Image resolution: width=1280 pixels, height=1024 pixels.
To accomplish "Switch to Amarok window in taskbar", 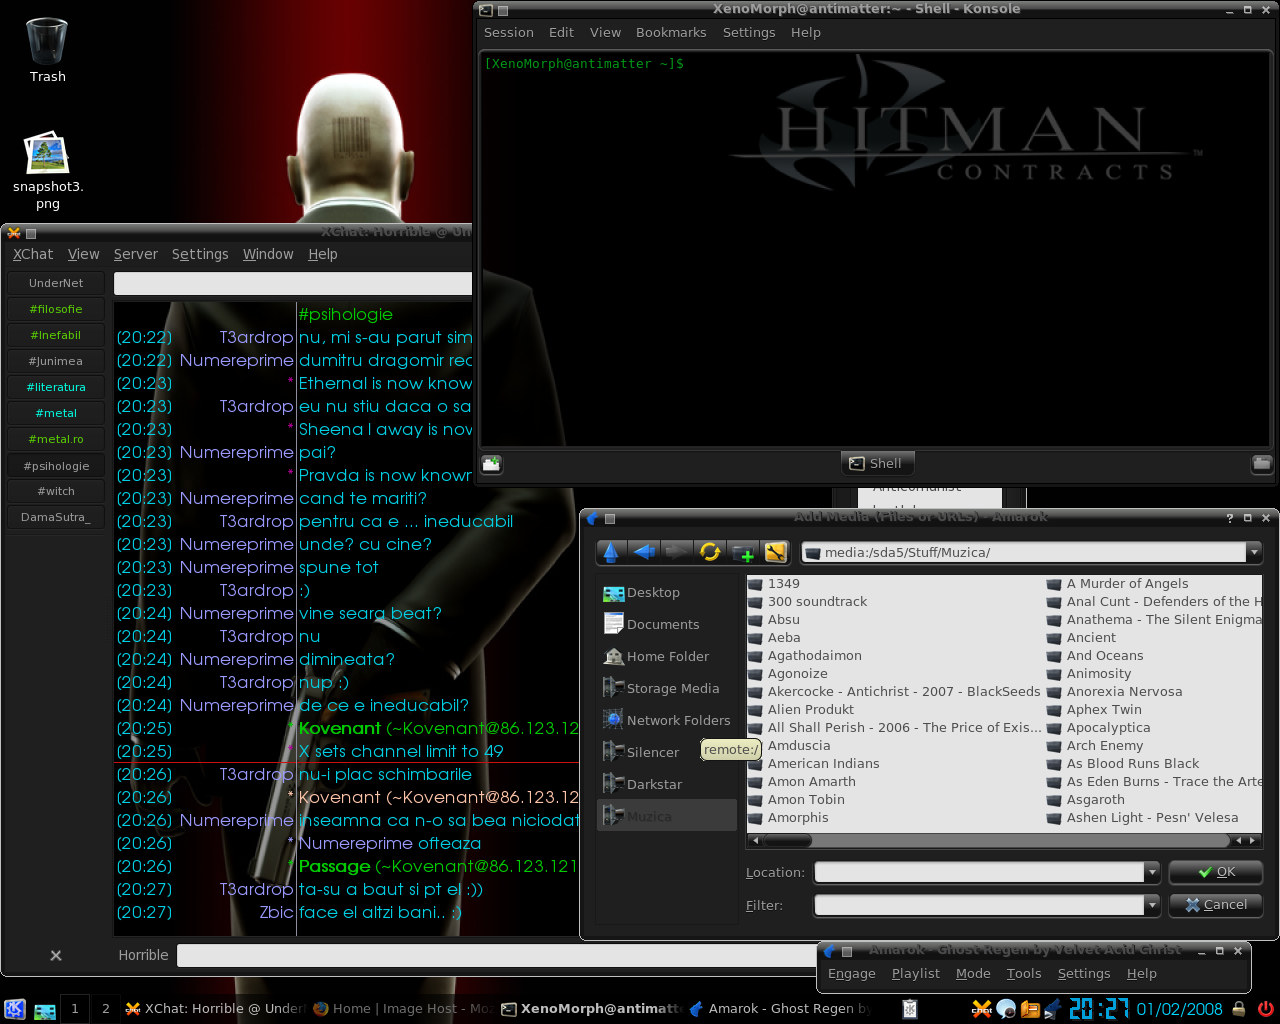I will pyautogui.click(x=781, y=1009).
